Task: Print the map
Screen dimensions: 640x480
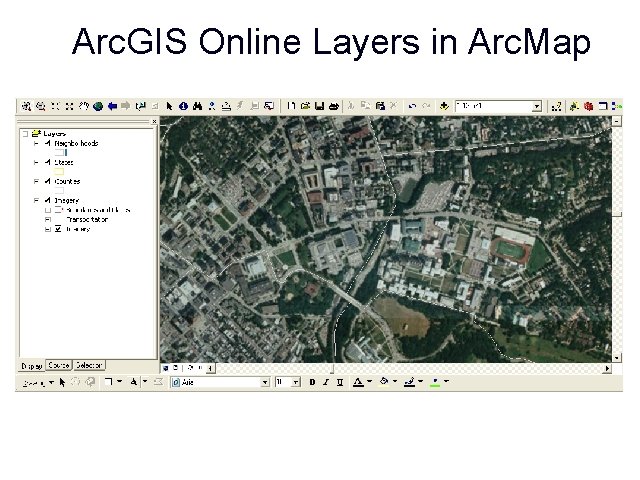Action: point(334,106)
